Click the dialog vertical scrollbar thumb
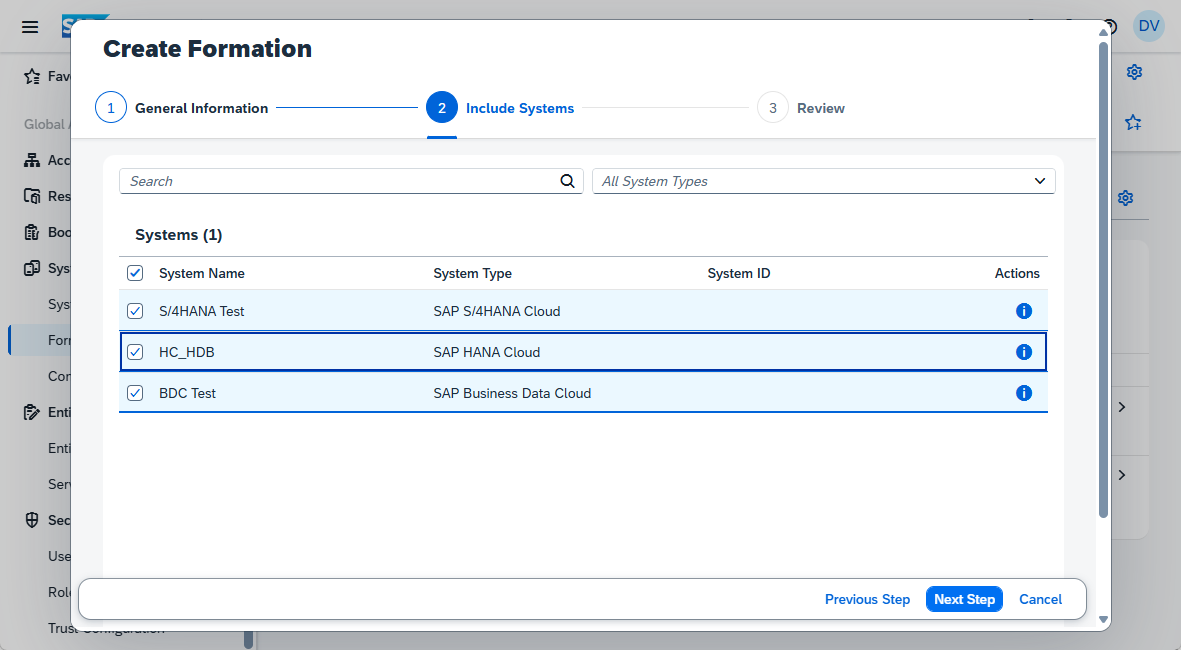Image resolution: width=1181 pixels, height=650 pixels. coord(1103,279)
